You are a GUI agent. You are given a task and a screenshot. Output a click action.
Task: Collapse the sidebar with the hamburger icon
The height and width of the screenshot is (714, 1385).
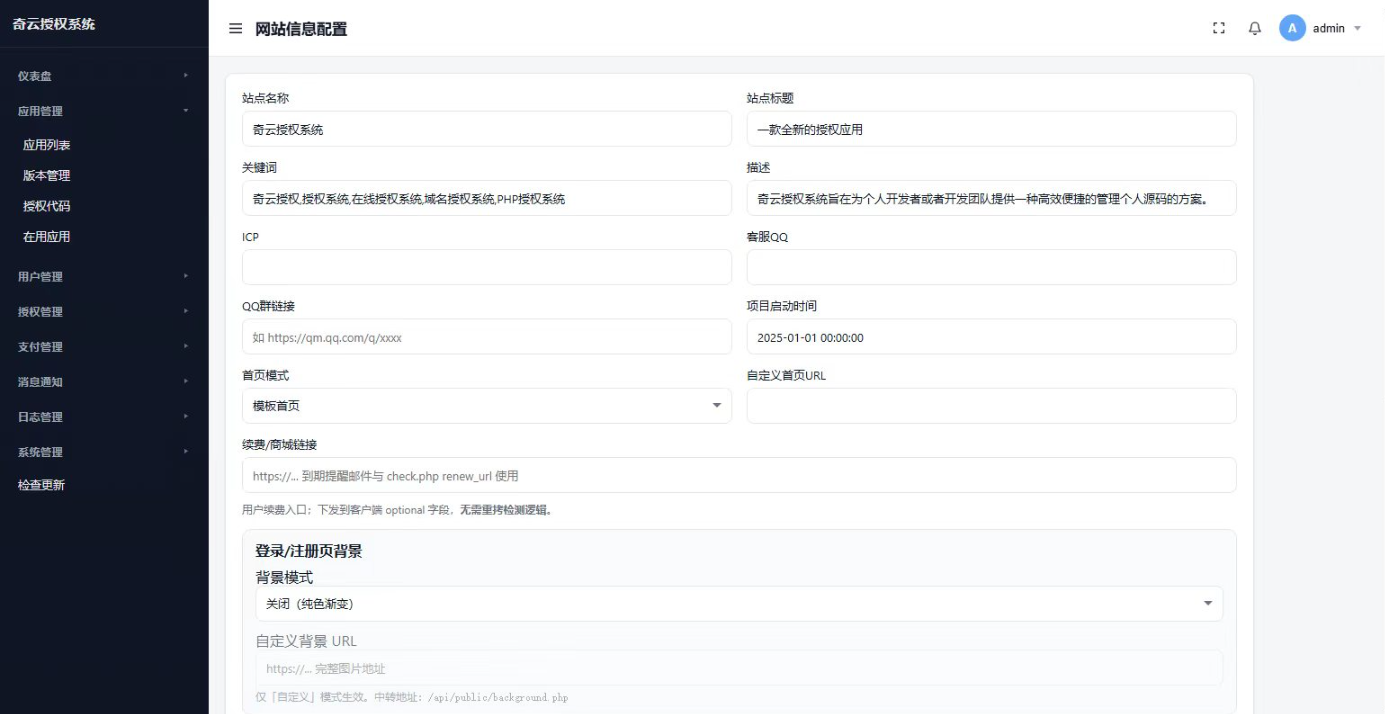pos(236,29)
